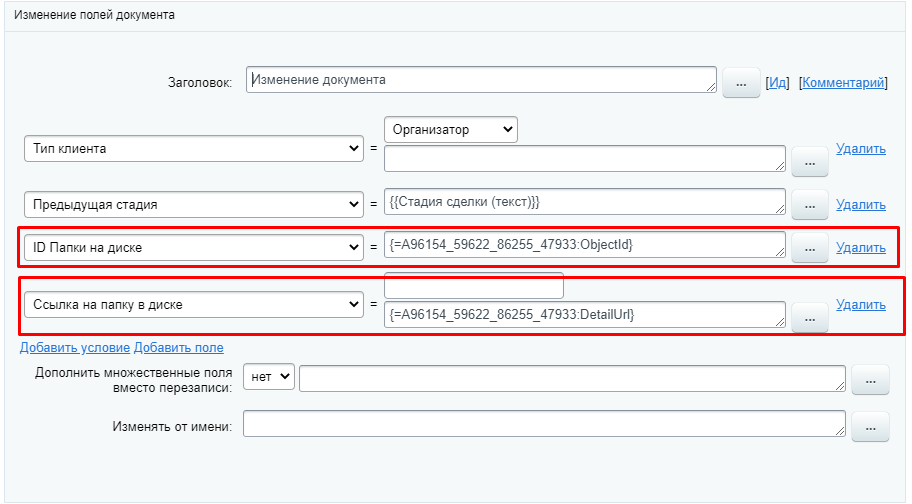Open the ID Папки на диске dropdown
This screenshot has width=912, height=504.
coord(193,246)
